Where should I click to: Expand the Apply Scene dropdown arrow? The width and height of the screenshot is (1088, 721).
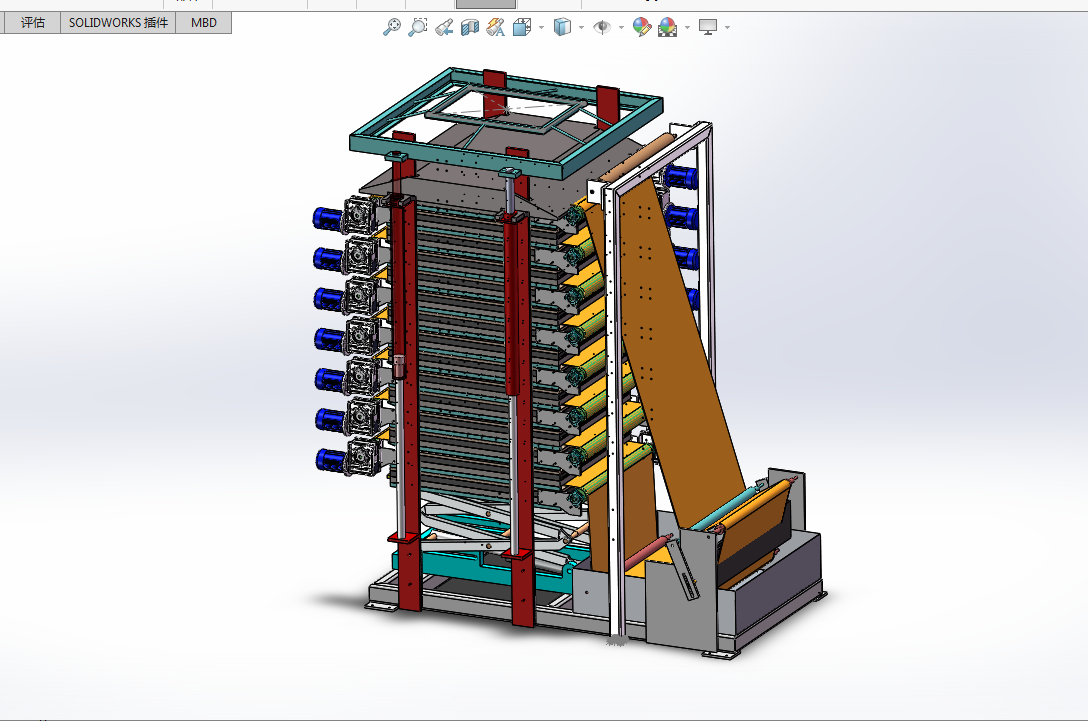click(687, 28)
